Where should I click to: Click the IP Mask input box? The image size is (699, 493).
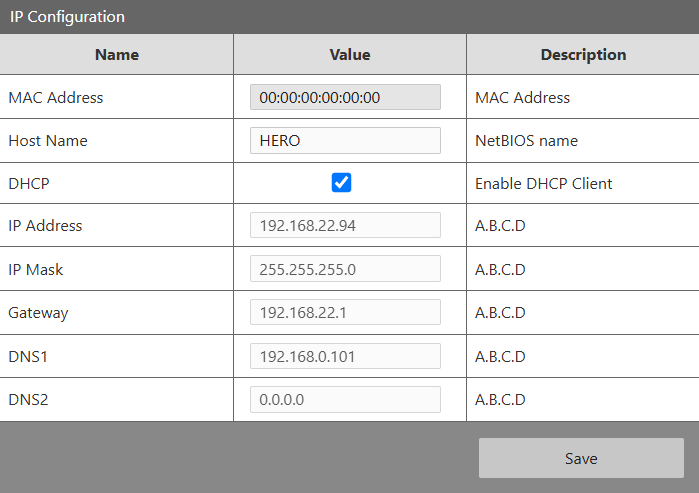point(345,269)
